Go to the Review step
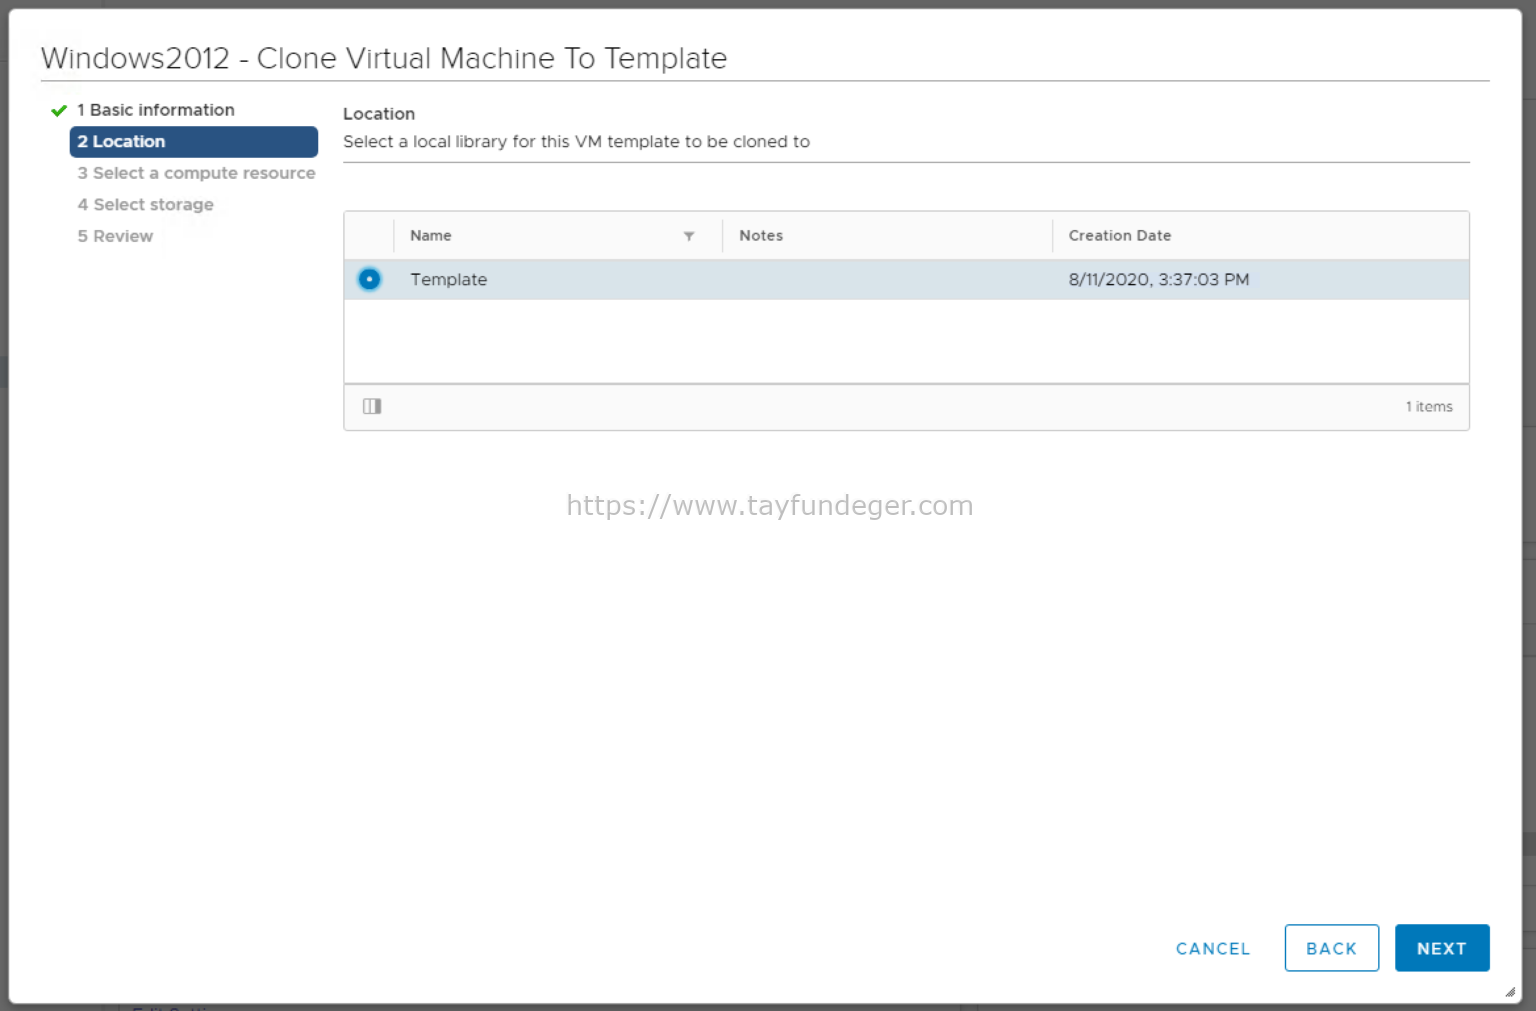 point(115,236)
